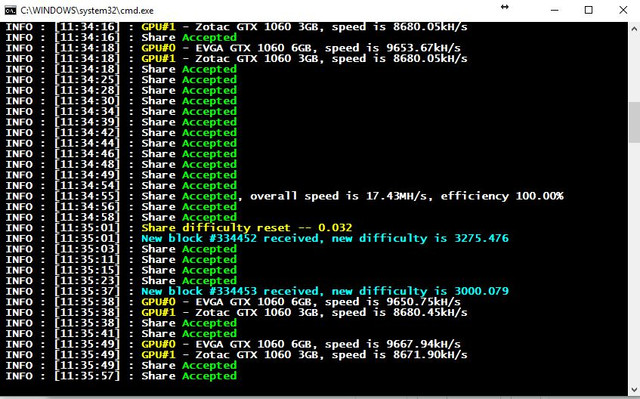Click the difficulty value '3000.079'
The height and width of the screenshot is (399, 640).
pos(482,291)
